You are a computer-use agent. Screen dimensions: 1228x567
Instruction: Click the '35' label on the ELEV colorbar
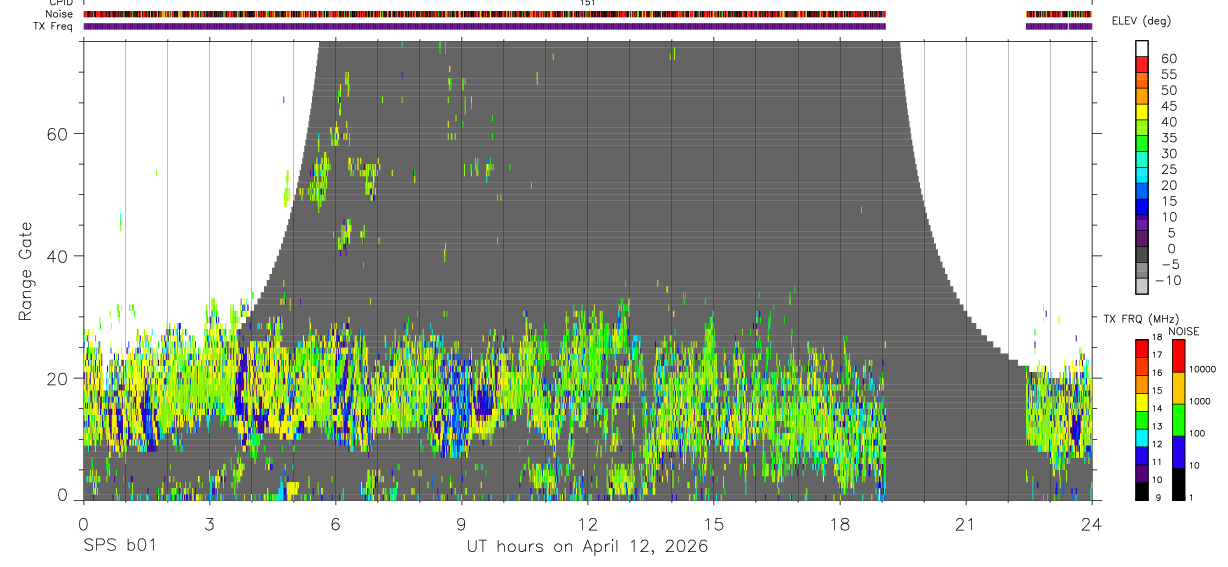pos(1168,137)
